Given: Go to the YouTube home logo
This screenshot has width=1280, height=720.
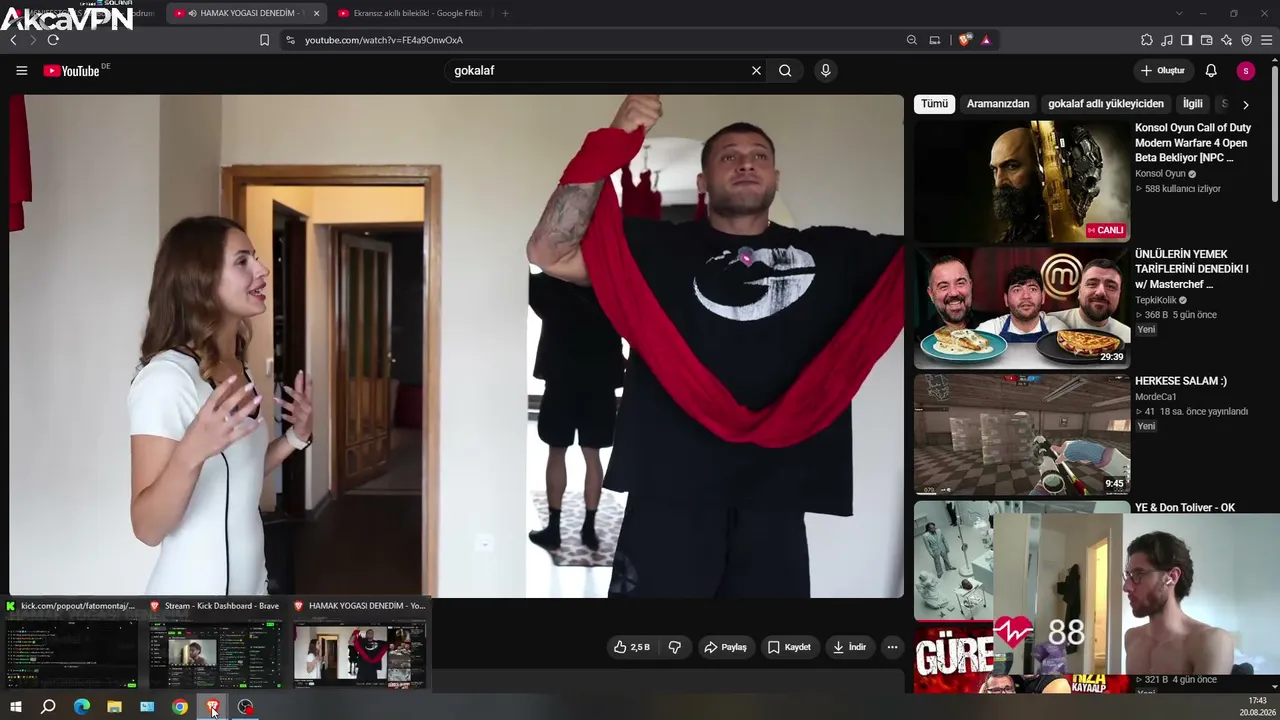Looking at the screenshot, I should click(x=72, y=71).
